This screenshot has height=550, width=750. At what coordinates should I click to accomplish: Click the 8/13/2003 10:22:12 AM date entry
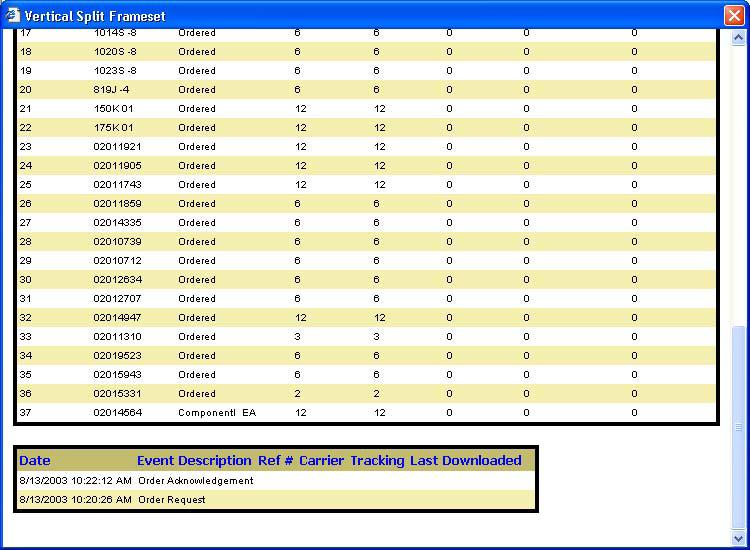click(76, 481)
